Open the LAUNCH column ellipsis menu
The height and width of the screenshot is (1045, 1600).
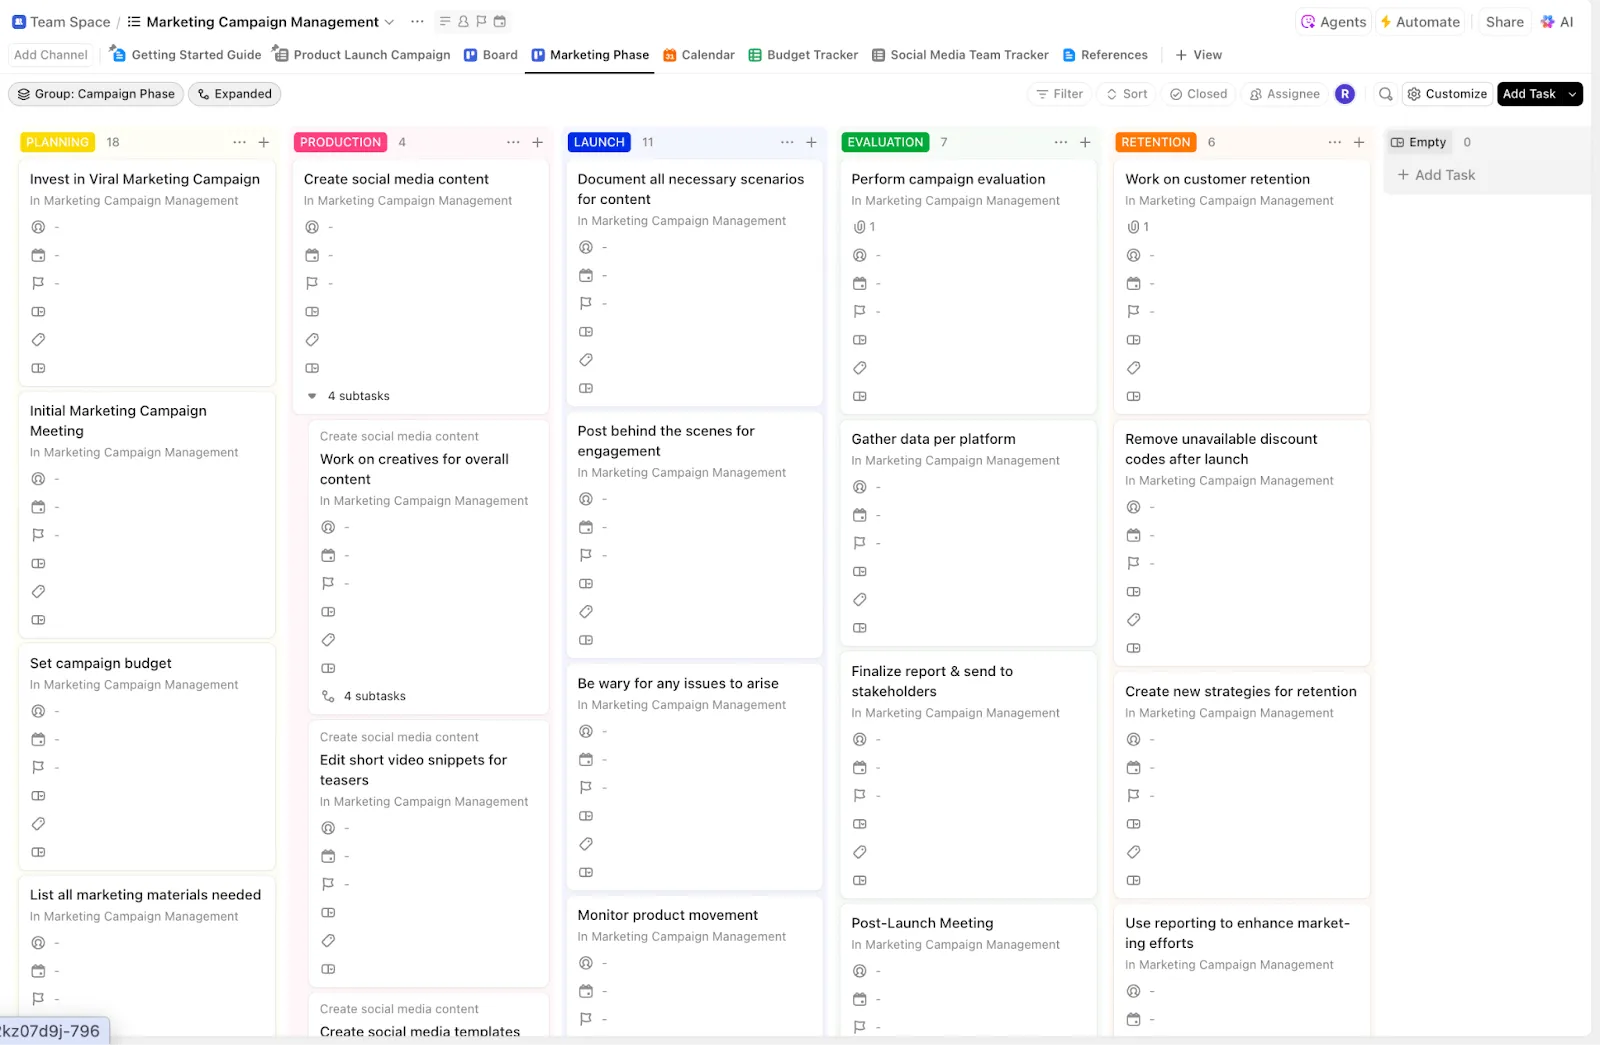coord(787,142)
